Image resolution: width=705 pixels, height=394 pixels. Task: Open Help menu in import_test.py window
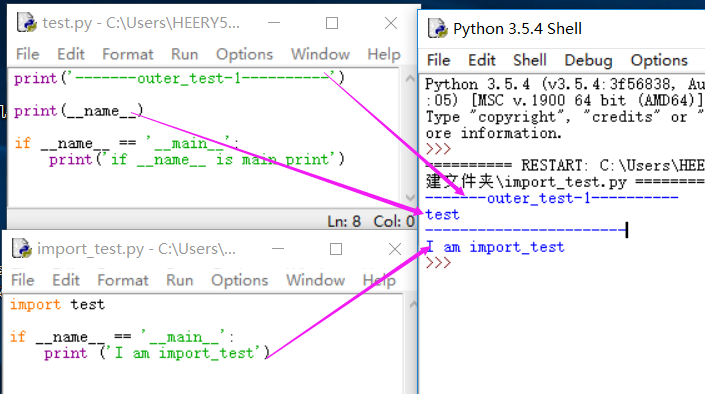[x=379, y=280]
